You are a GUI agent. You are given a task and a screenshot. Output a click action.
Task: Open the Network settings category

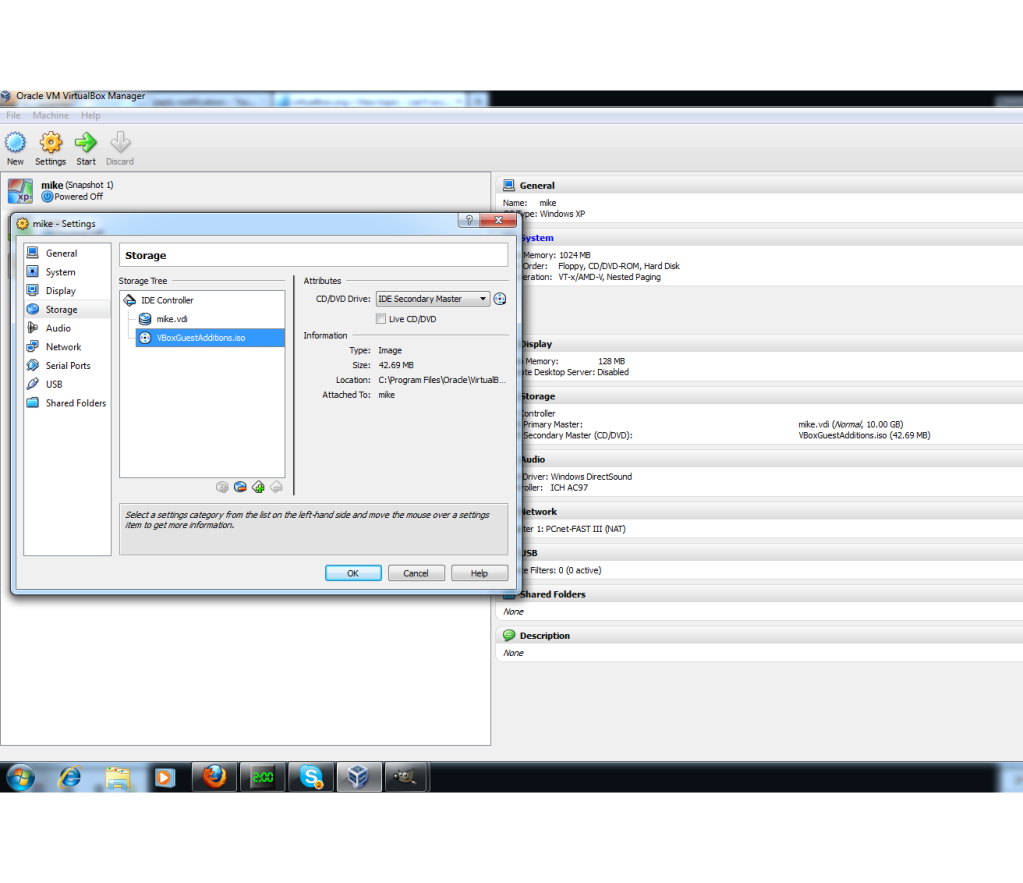pos(63,347)
